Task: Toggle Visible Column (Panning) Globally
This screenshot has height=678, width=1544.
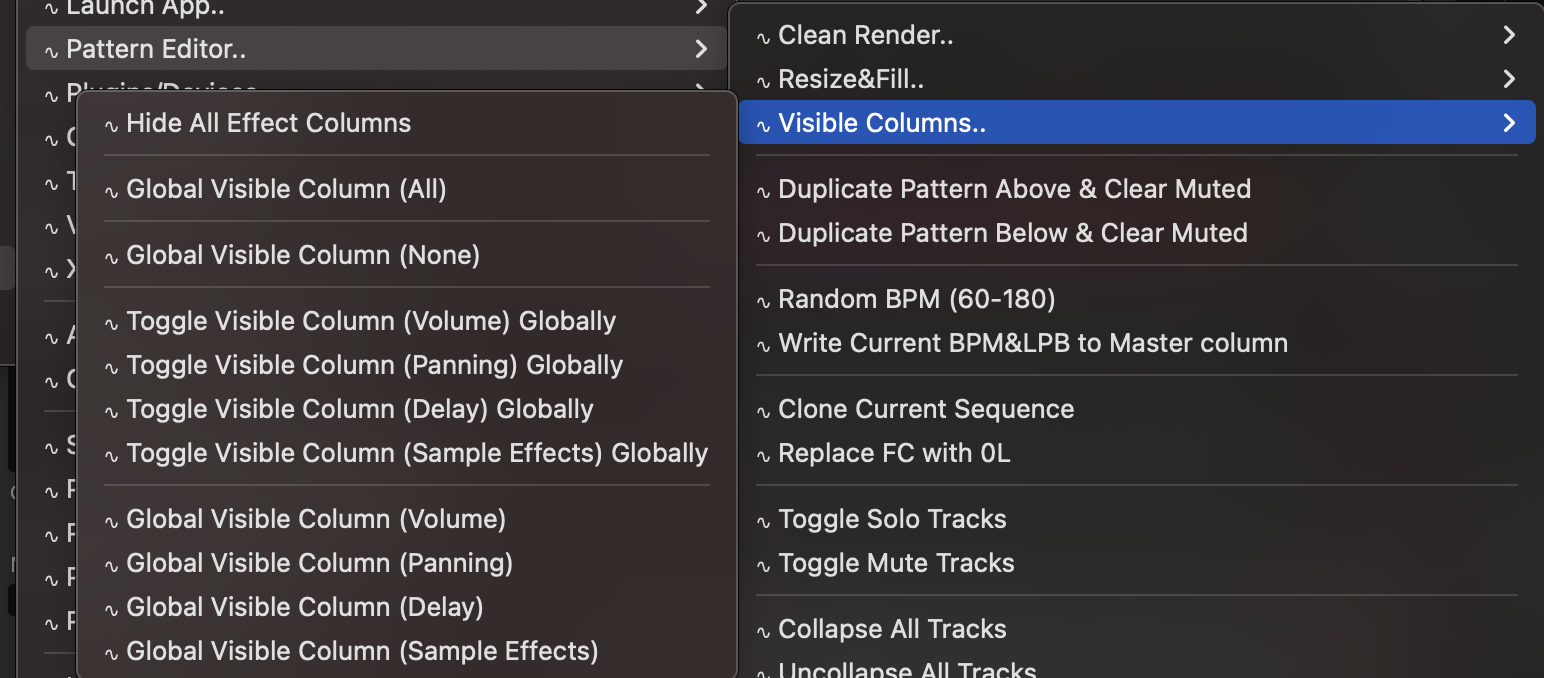Action: (x=374, y=365)
